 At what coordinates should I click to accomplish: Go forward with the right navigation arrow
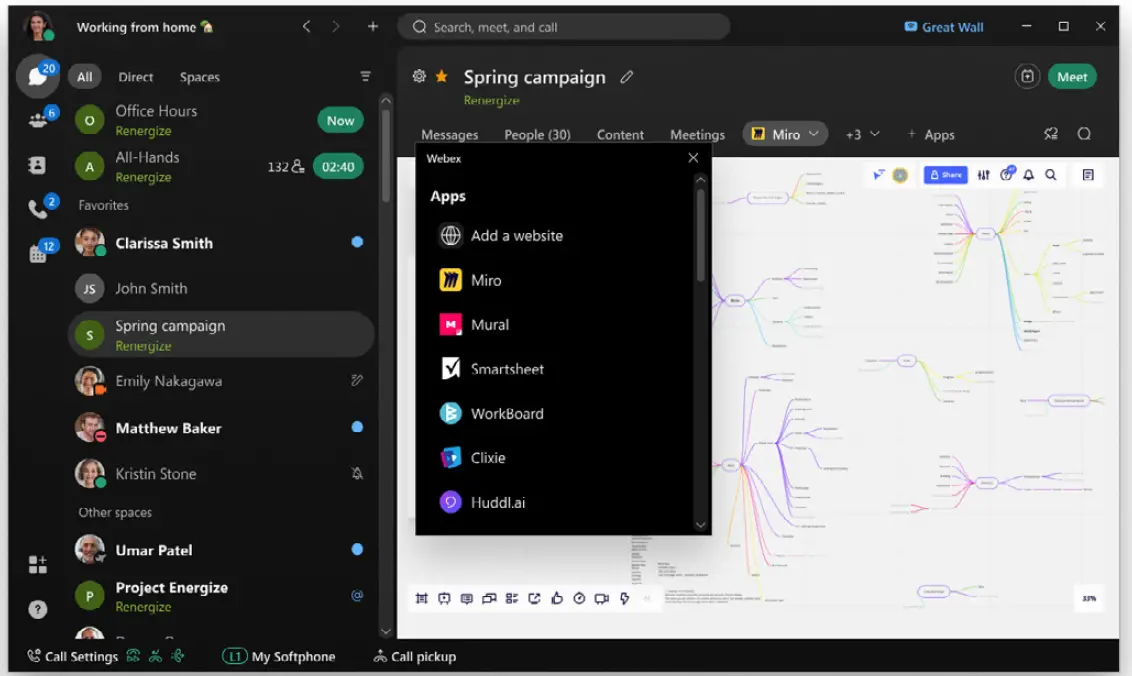coord(336,27)
